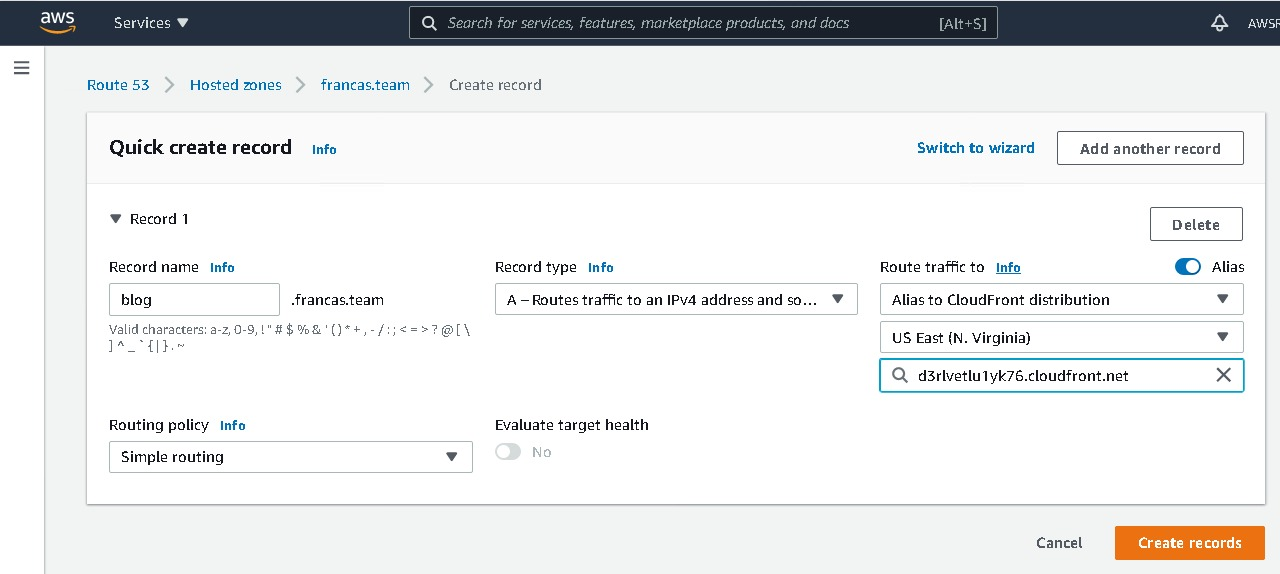Open the Services dropdown menu
The width and height of the screenshot is (1280, 574).
point(151,22)
